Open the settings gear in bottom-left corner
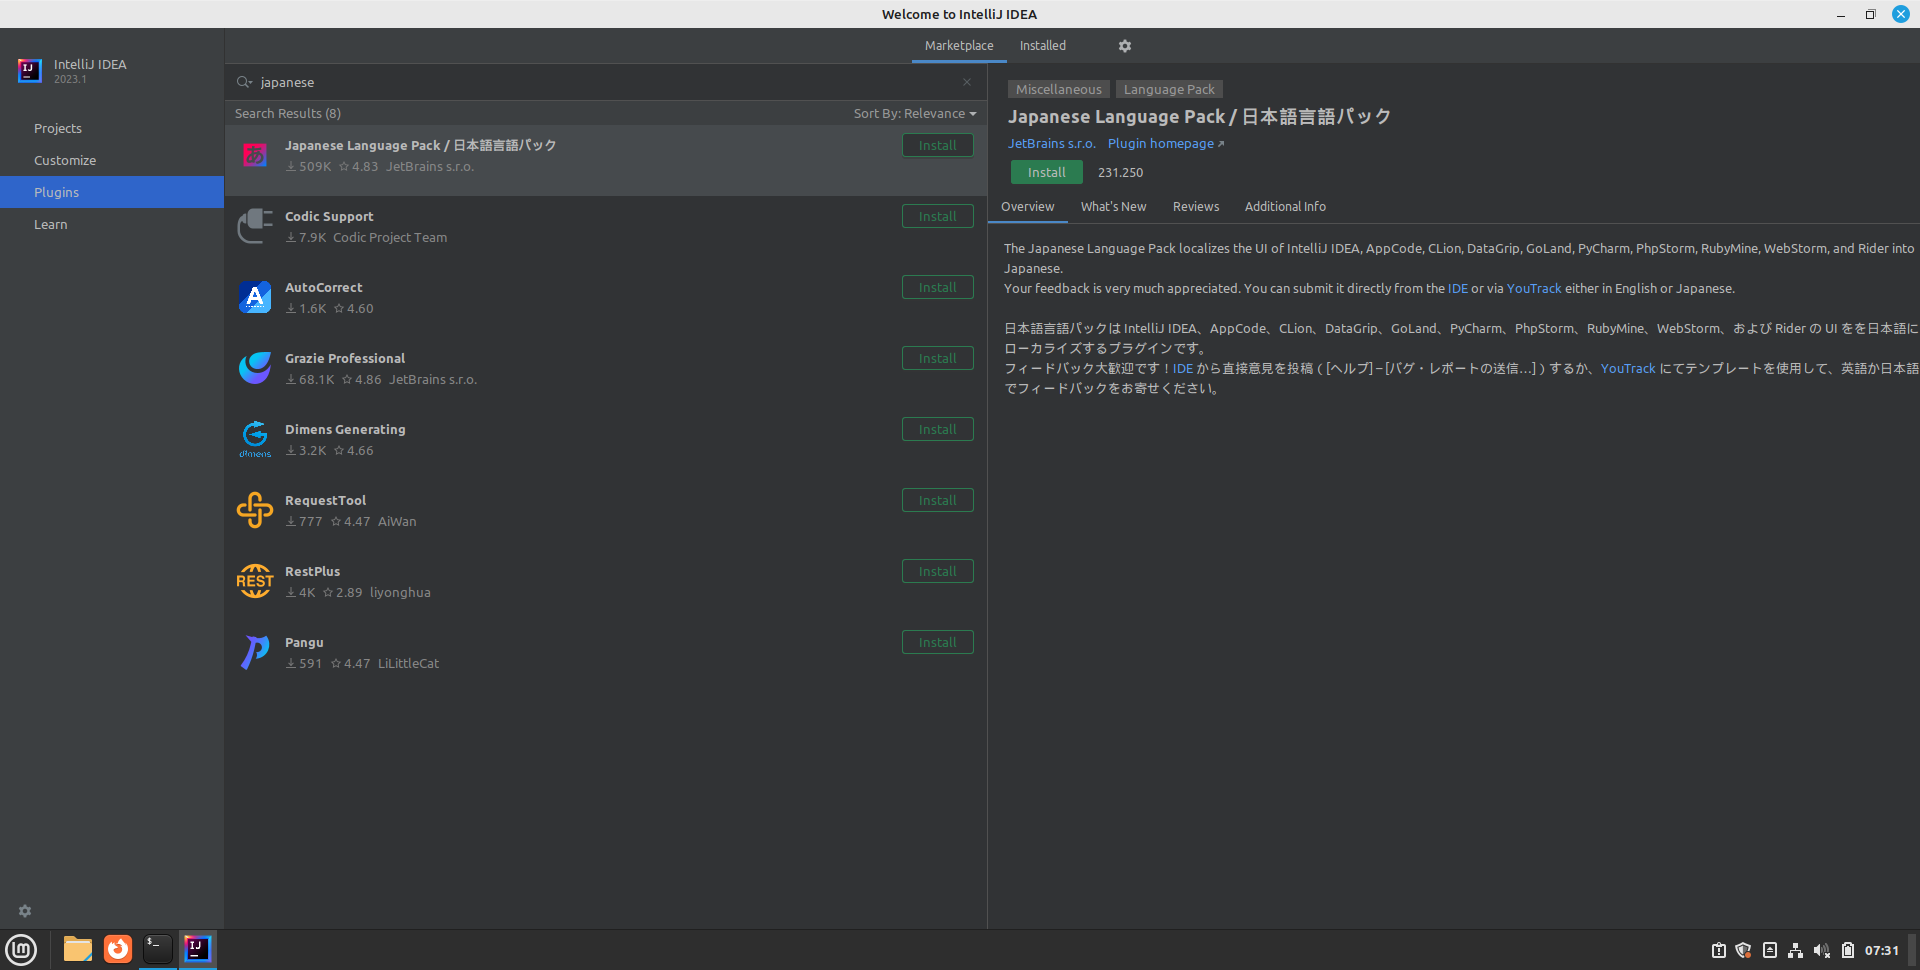 (x=24, y=911)
